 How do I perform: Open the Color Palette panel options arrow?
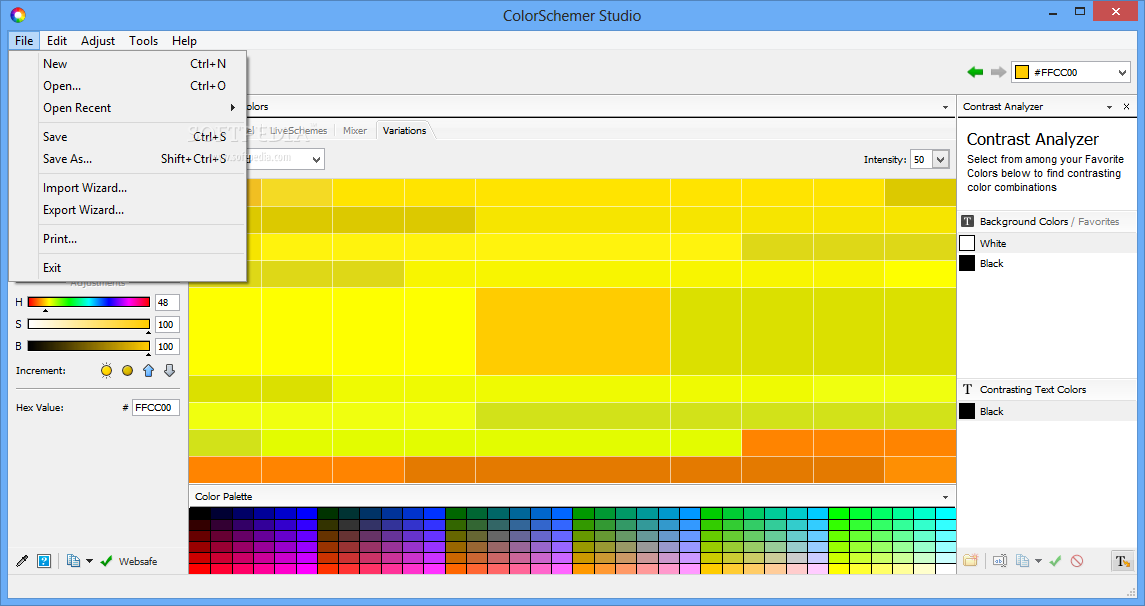946,496
